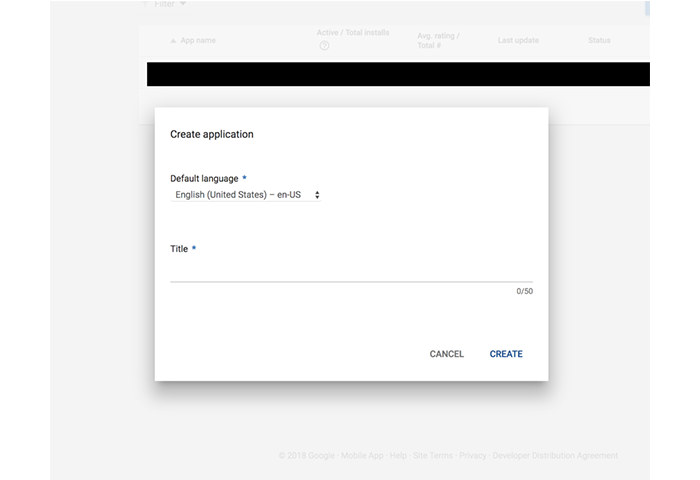Click the up-down arrows on language selector
This screenshot has height=480, width=700.
click(317, 195)
